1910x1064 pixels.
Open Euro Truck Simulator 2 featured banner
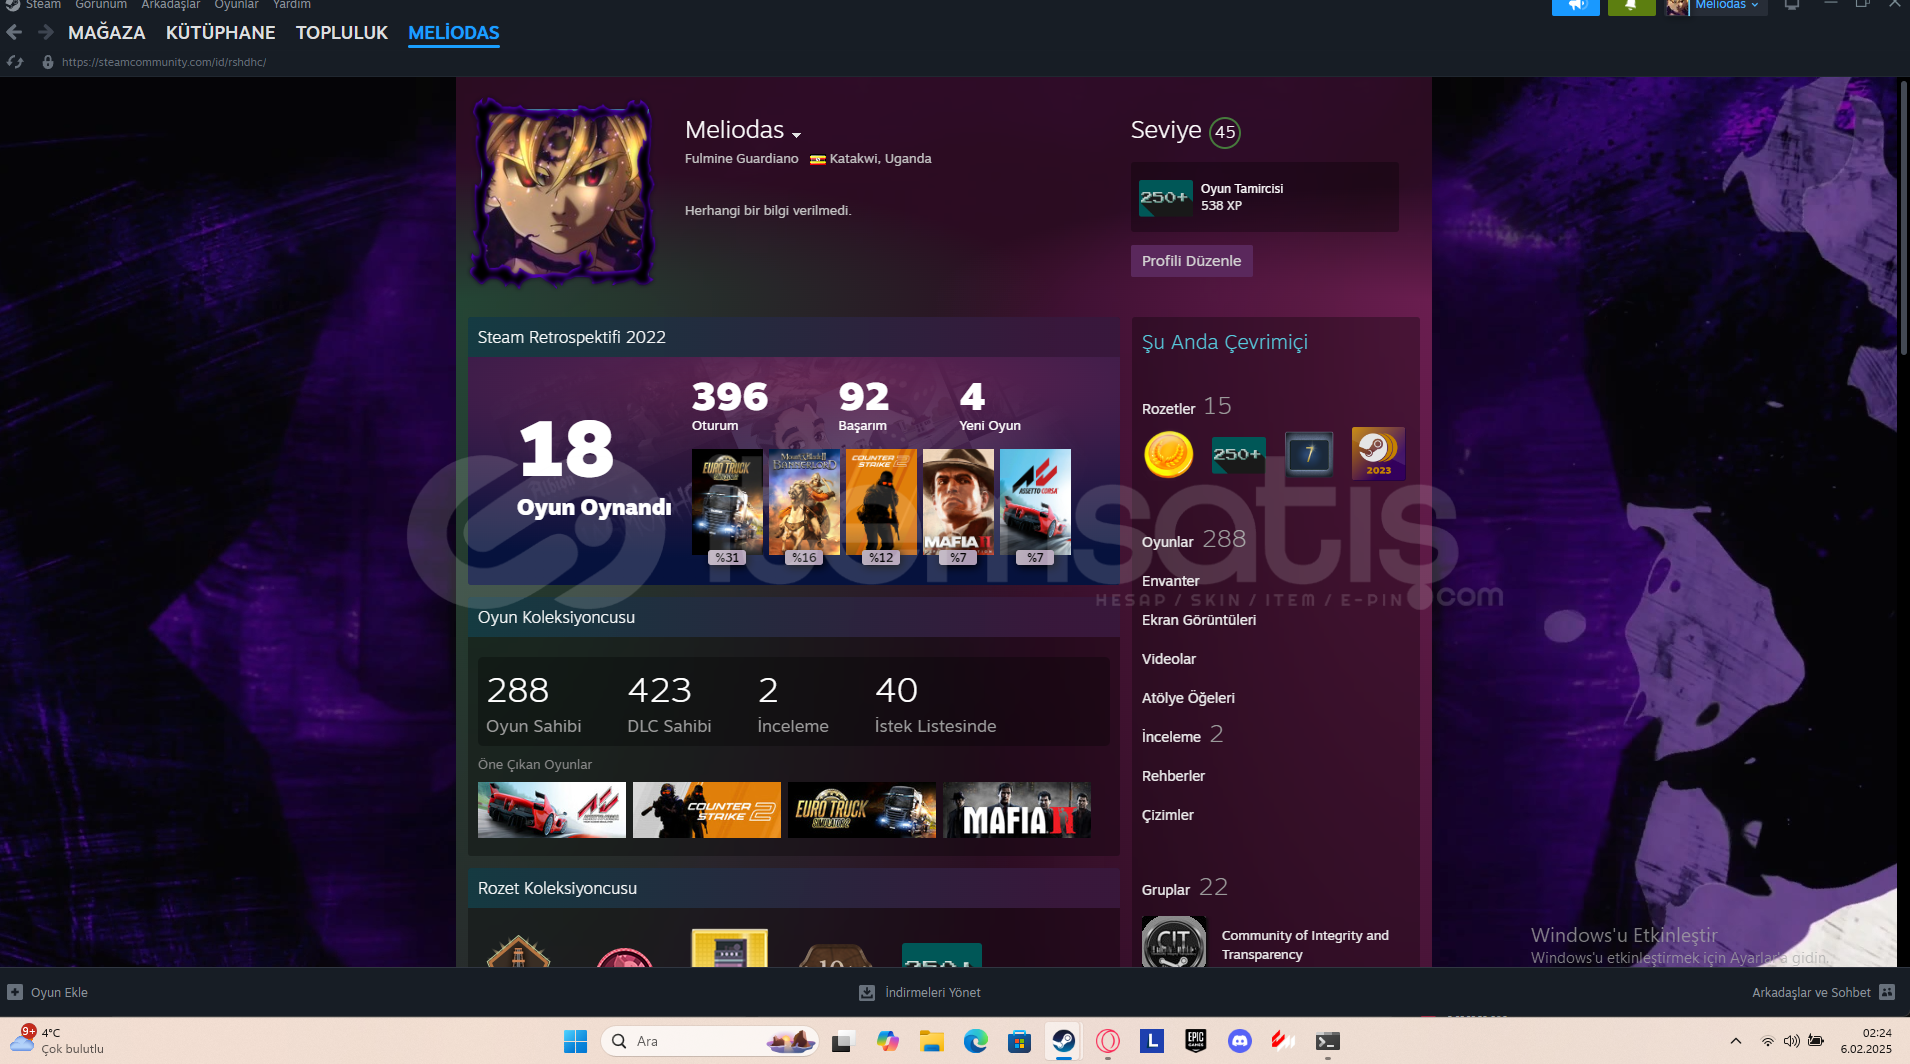[x=862, y=810]
